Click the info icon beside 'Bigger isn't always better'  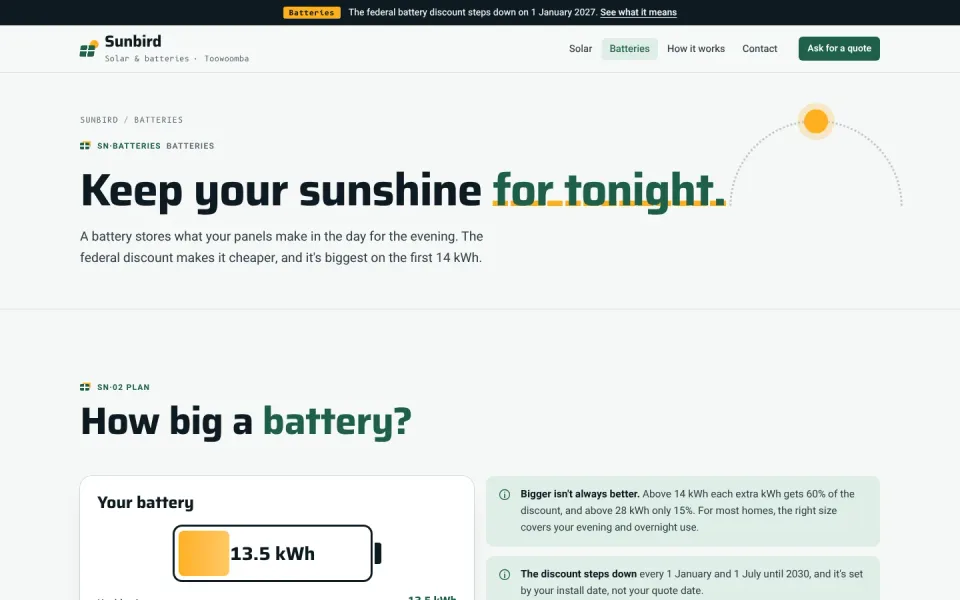tap(504, 495)
